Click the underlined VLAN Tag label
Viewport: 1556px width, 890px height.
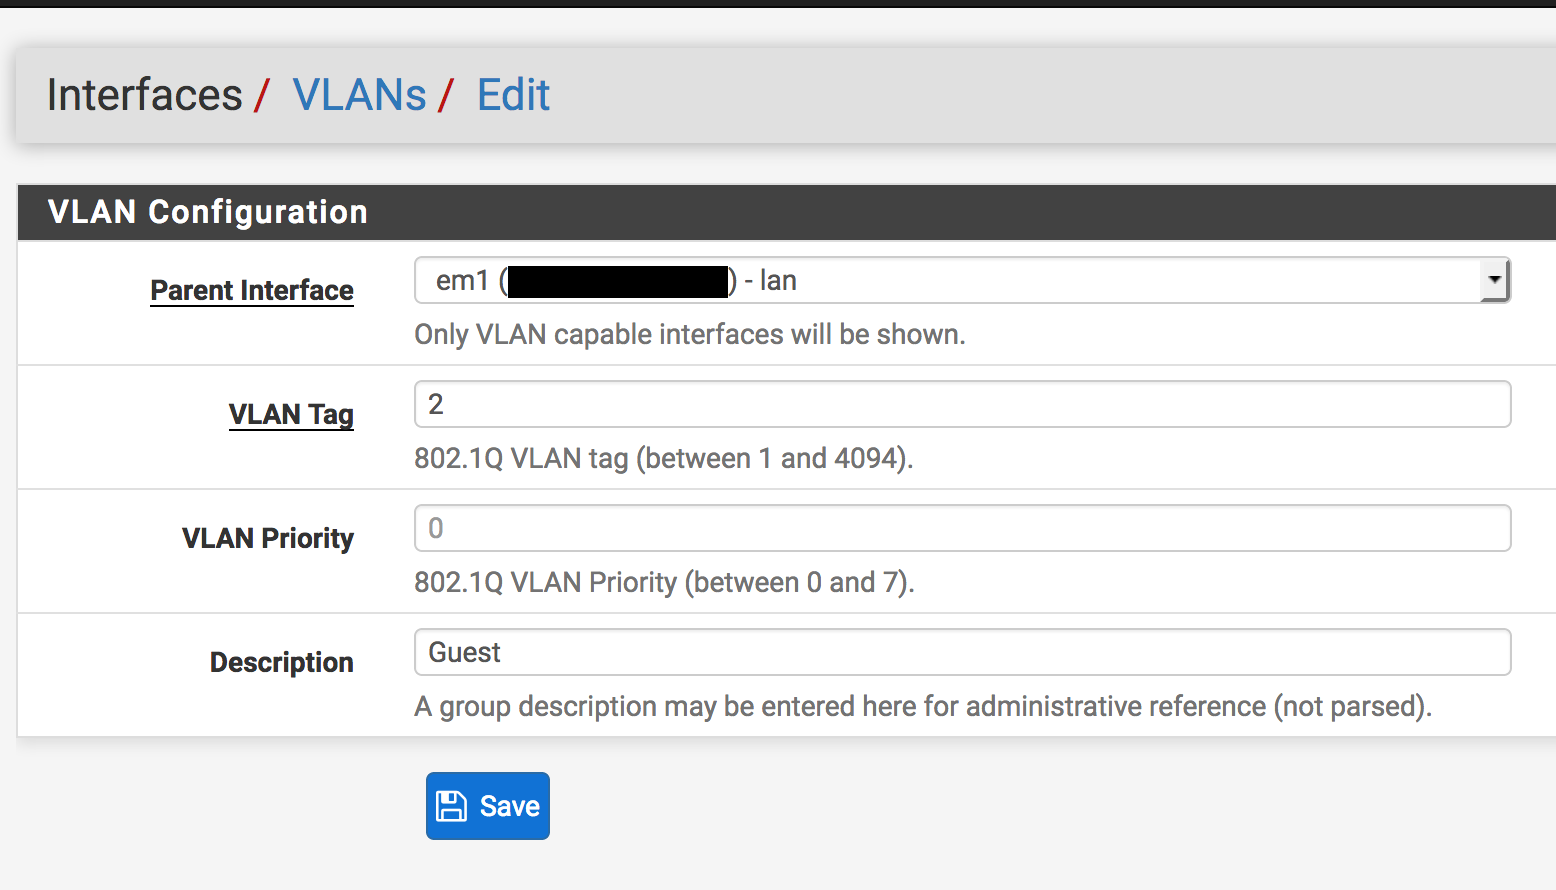click(291, 414)
